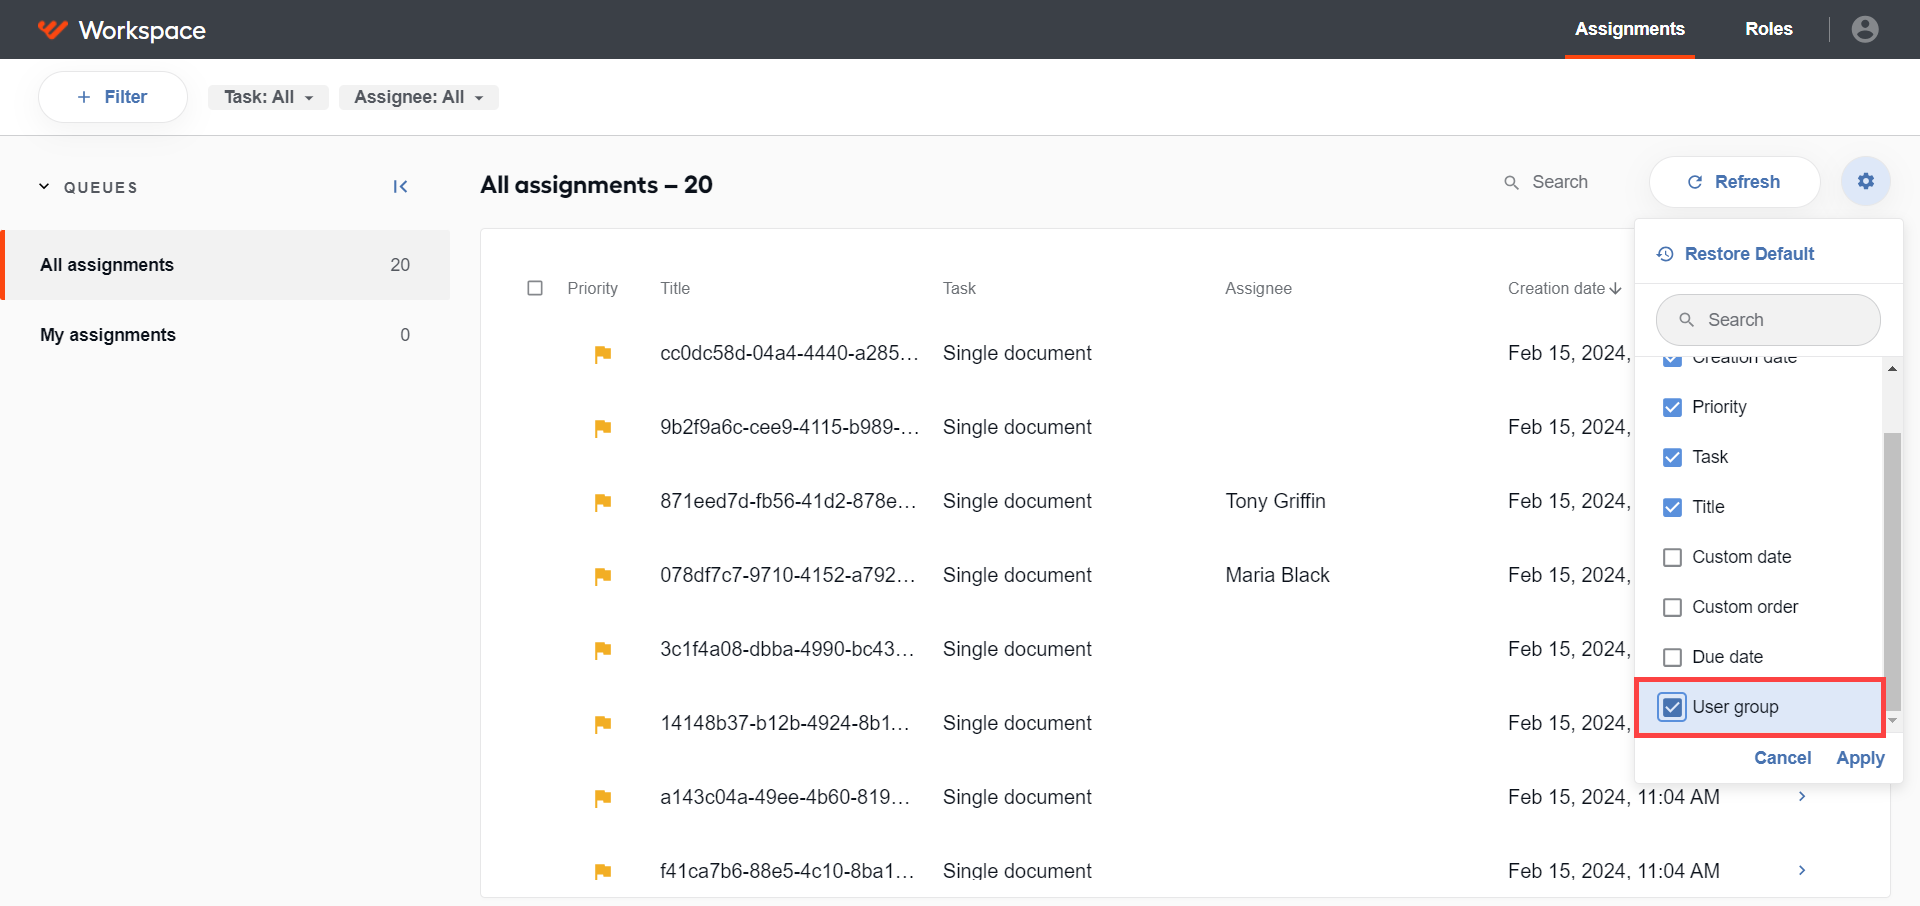Open assignment 871eed7d-fb56-41d2-878e…
The width and height of the screenshot is (1920, 906).
pyautogui.click(x=788, y=501)
